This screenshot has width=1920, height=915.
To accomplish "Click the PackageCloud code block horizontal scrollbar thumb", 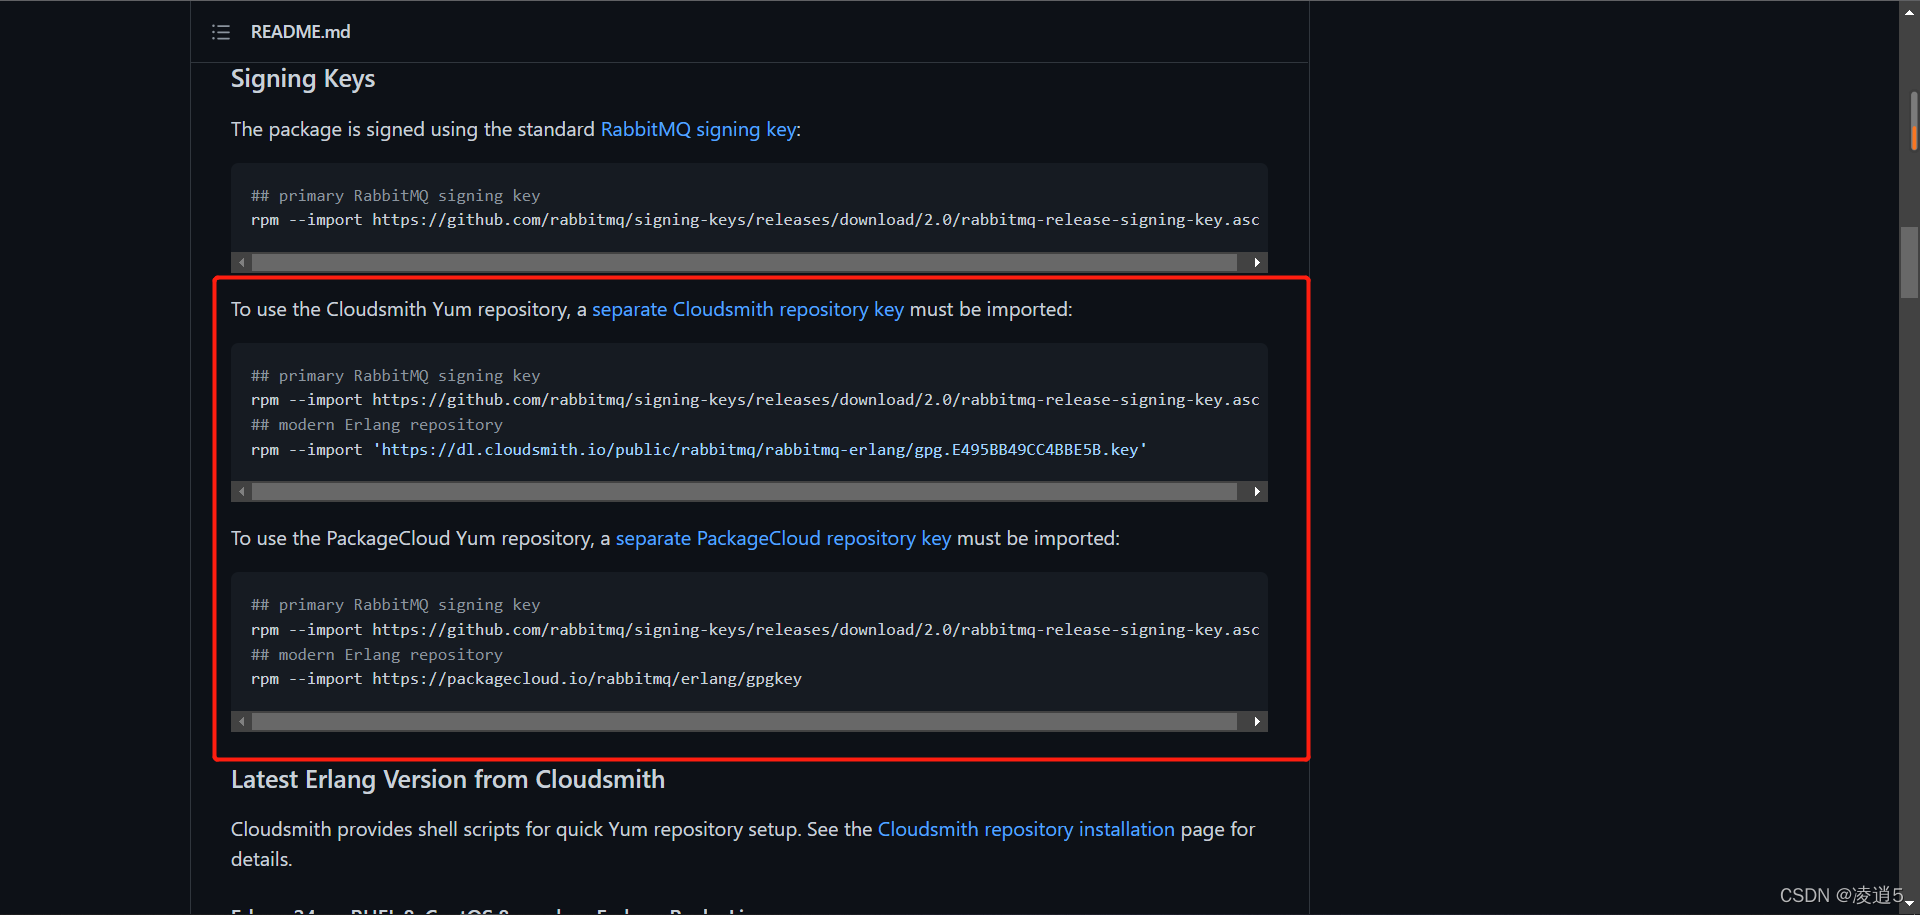I will [x=744, y=721].
